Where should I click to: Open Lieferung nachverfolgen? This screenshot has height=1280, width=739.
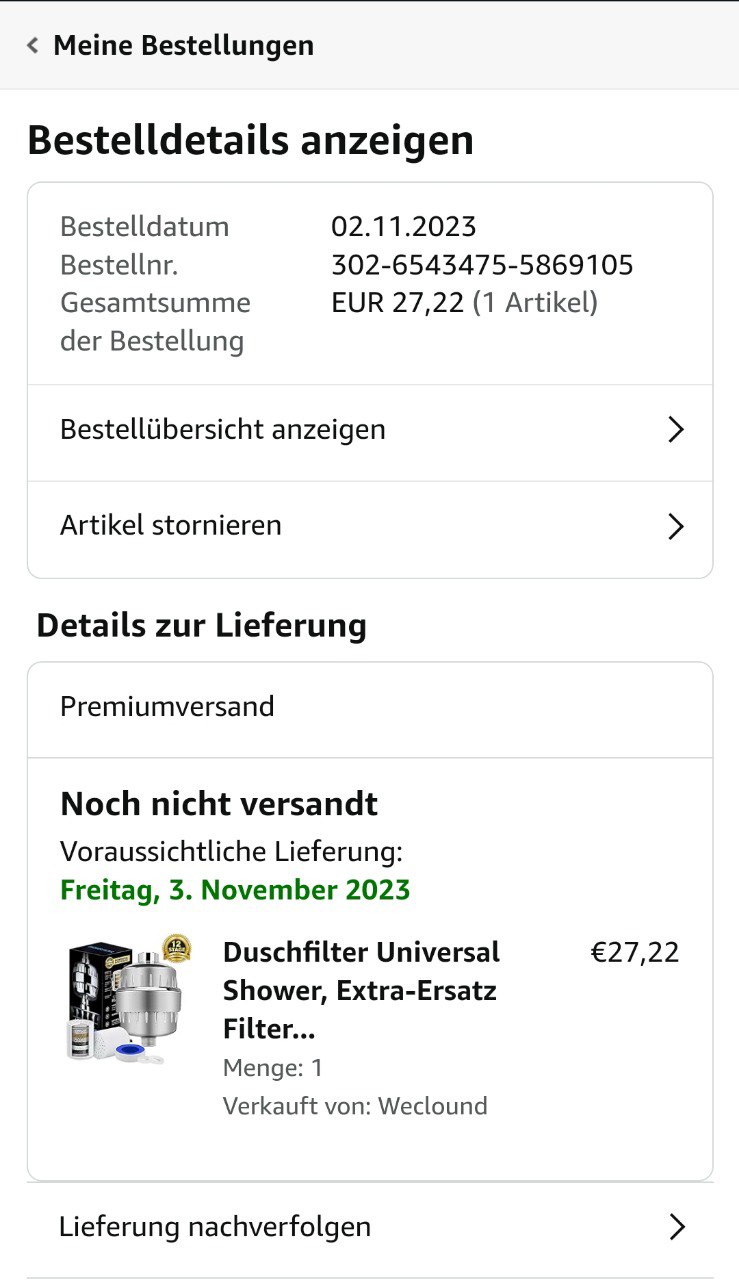tap(215, 1227)
